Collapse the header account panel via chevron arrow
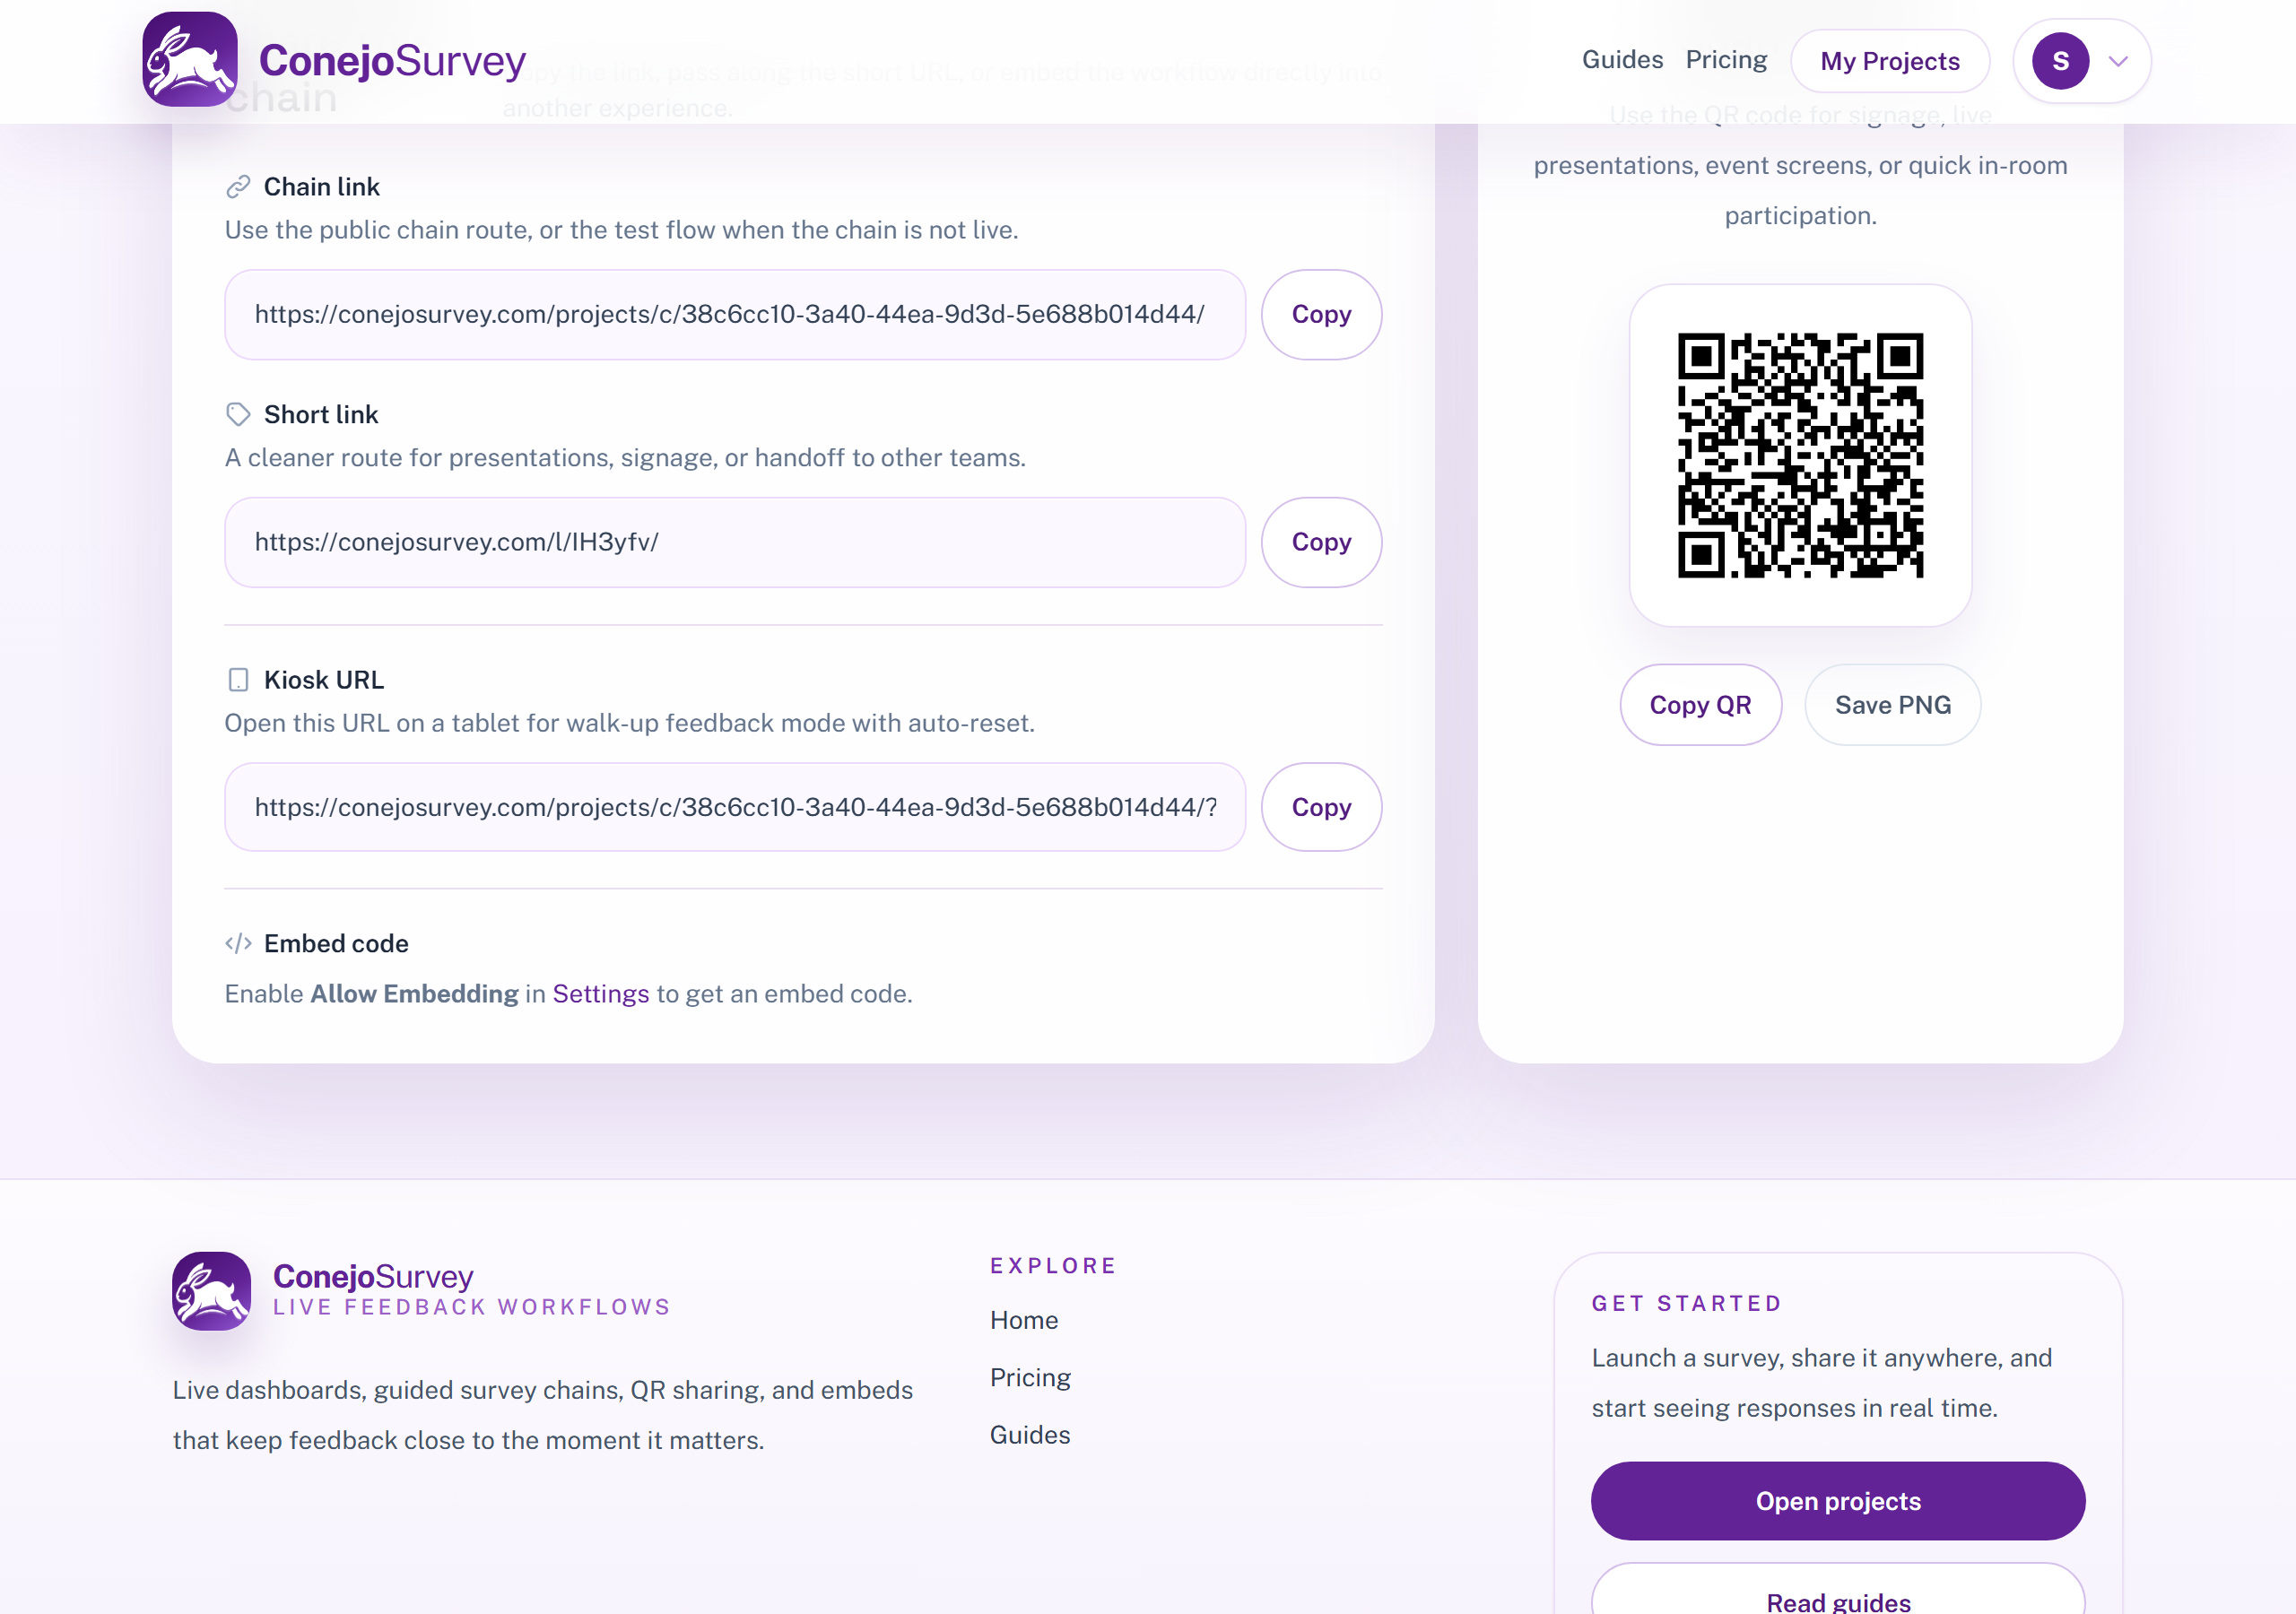 2118,62
